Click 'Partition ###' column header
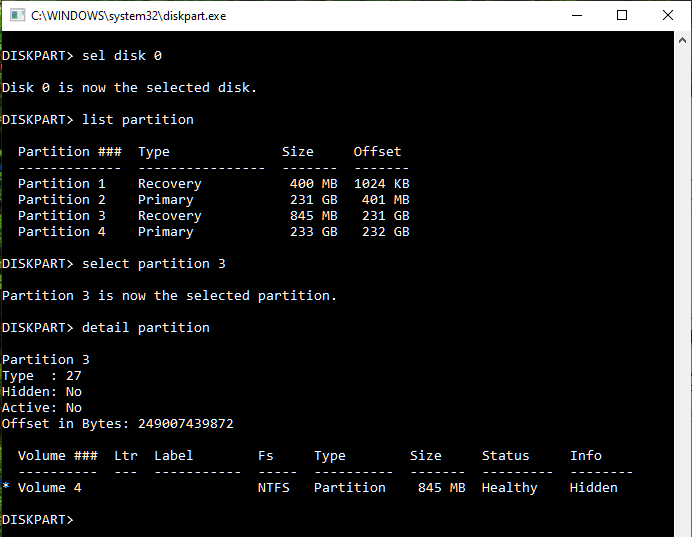The width and height of the screenshot is (692, 537). click(70, 151)
